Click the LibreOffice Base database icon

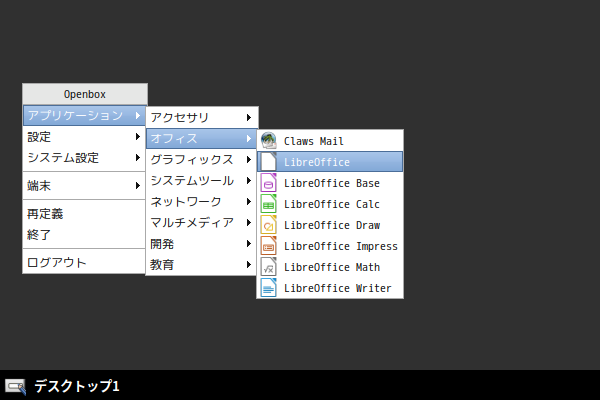269,183
